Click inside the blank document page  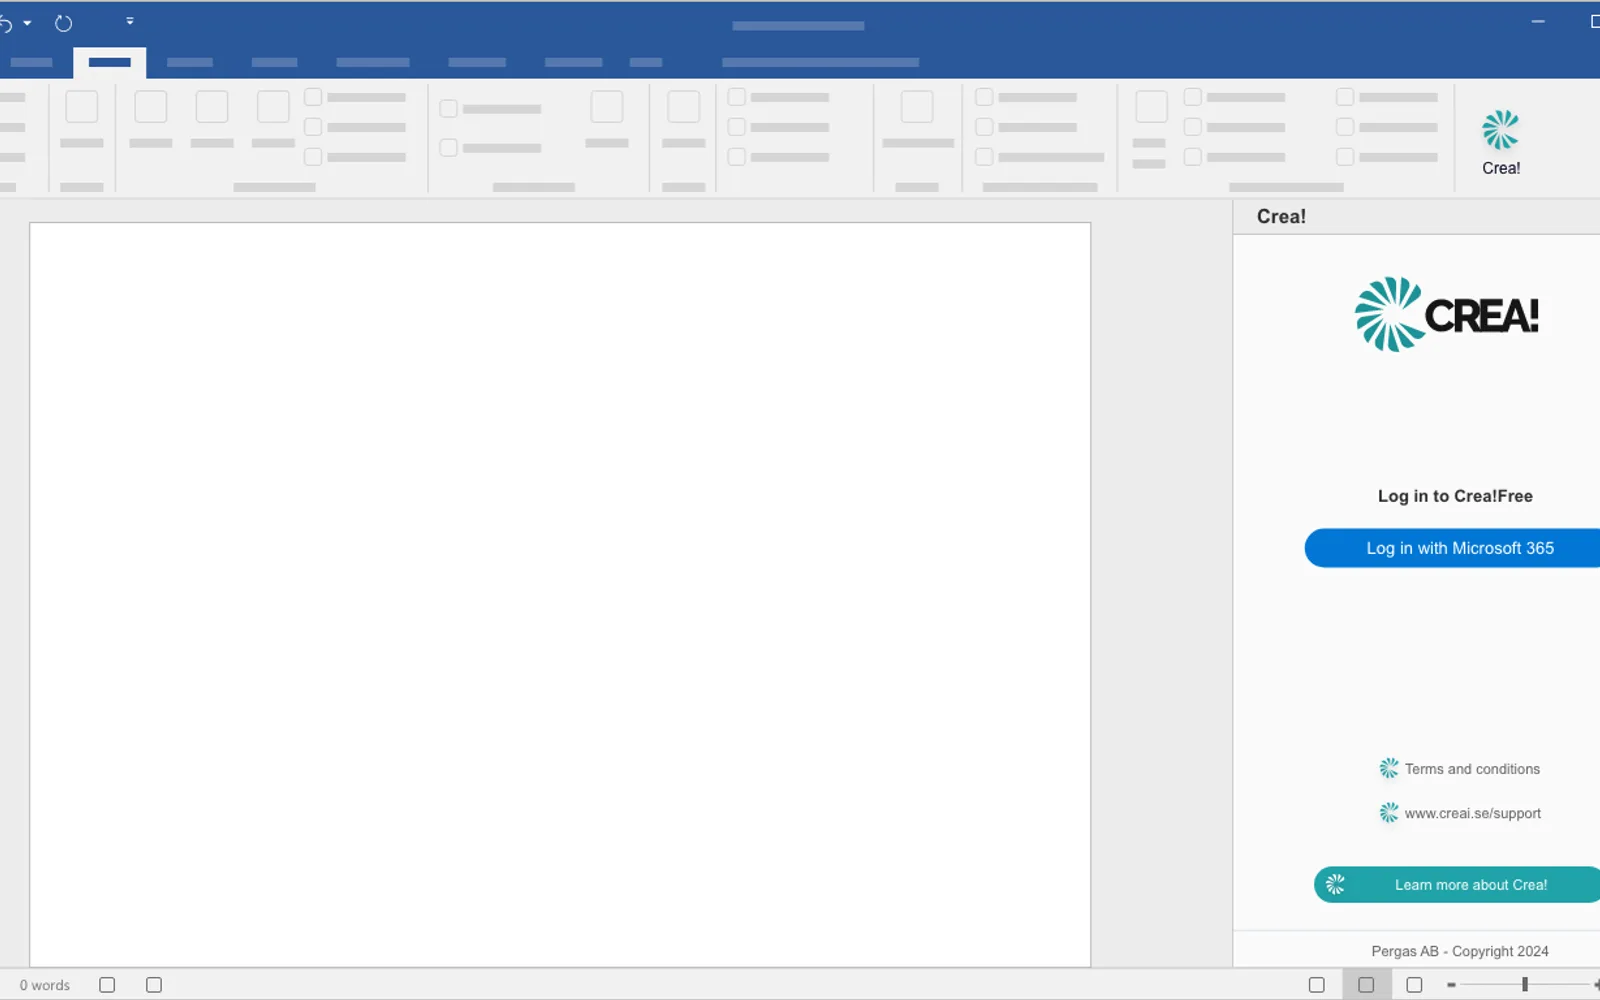point(560,594)
